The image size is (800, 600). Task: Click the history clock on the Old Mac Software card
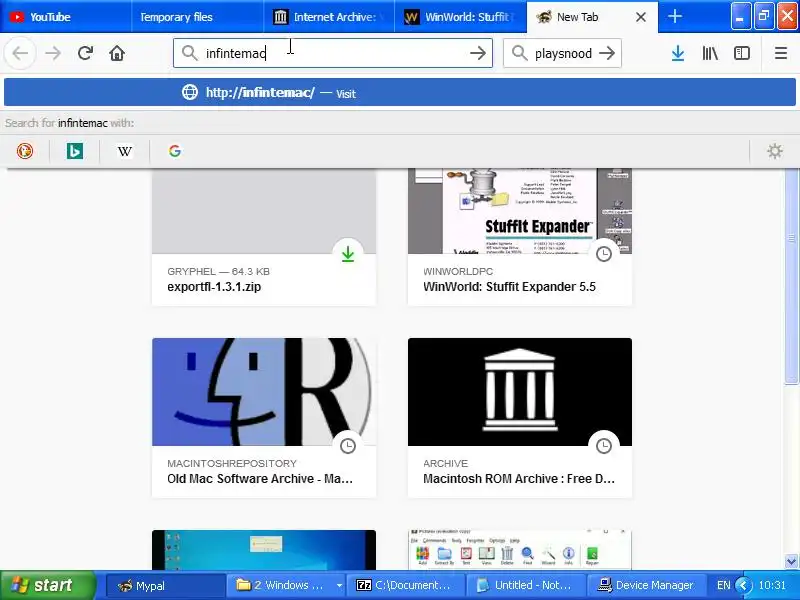[348, 446]
